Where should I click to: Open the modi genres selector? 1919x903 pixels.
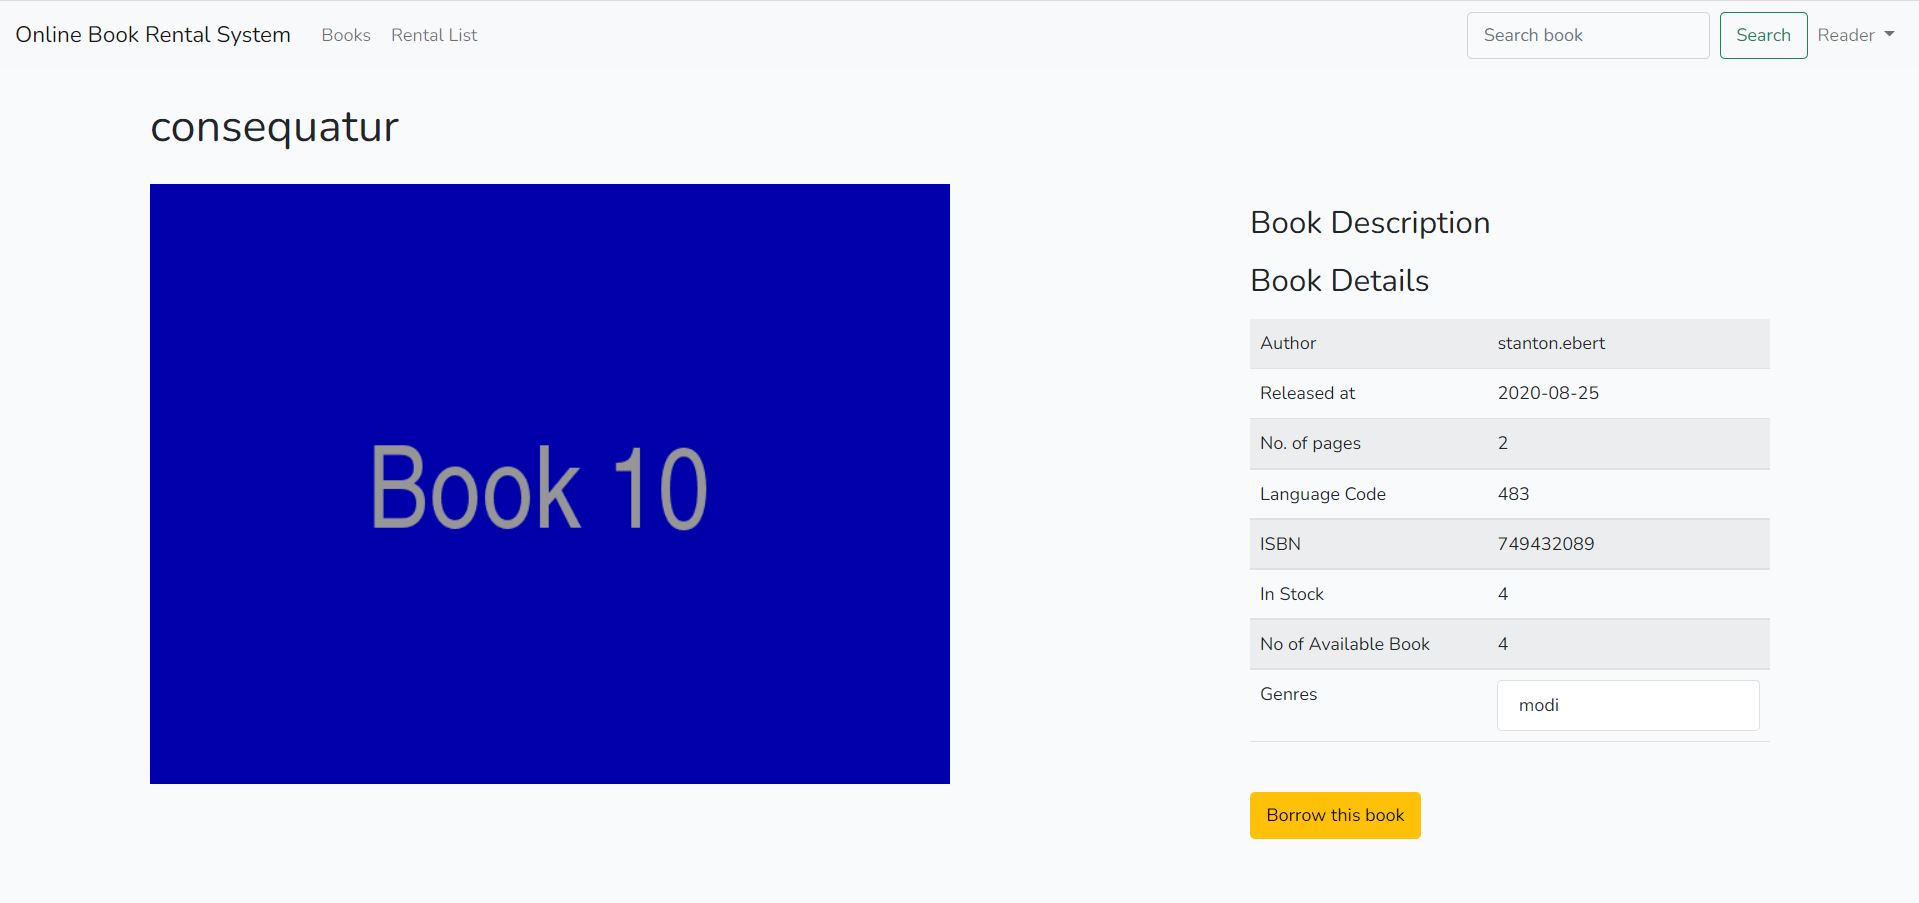point(1626,705)
